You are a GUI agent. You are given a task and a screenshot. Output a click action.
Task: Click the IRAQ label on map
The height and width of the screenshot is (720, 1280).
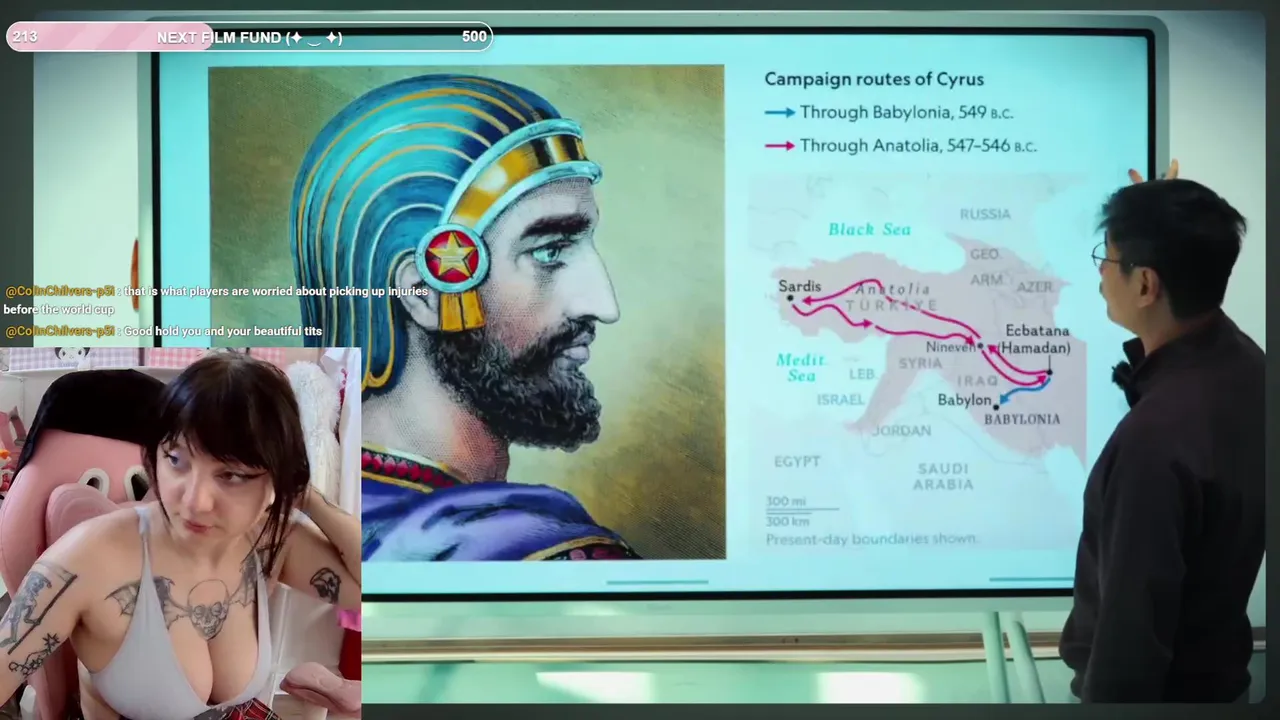977,381
